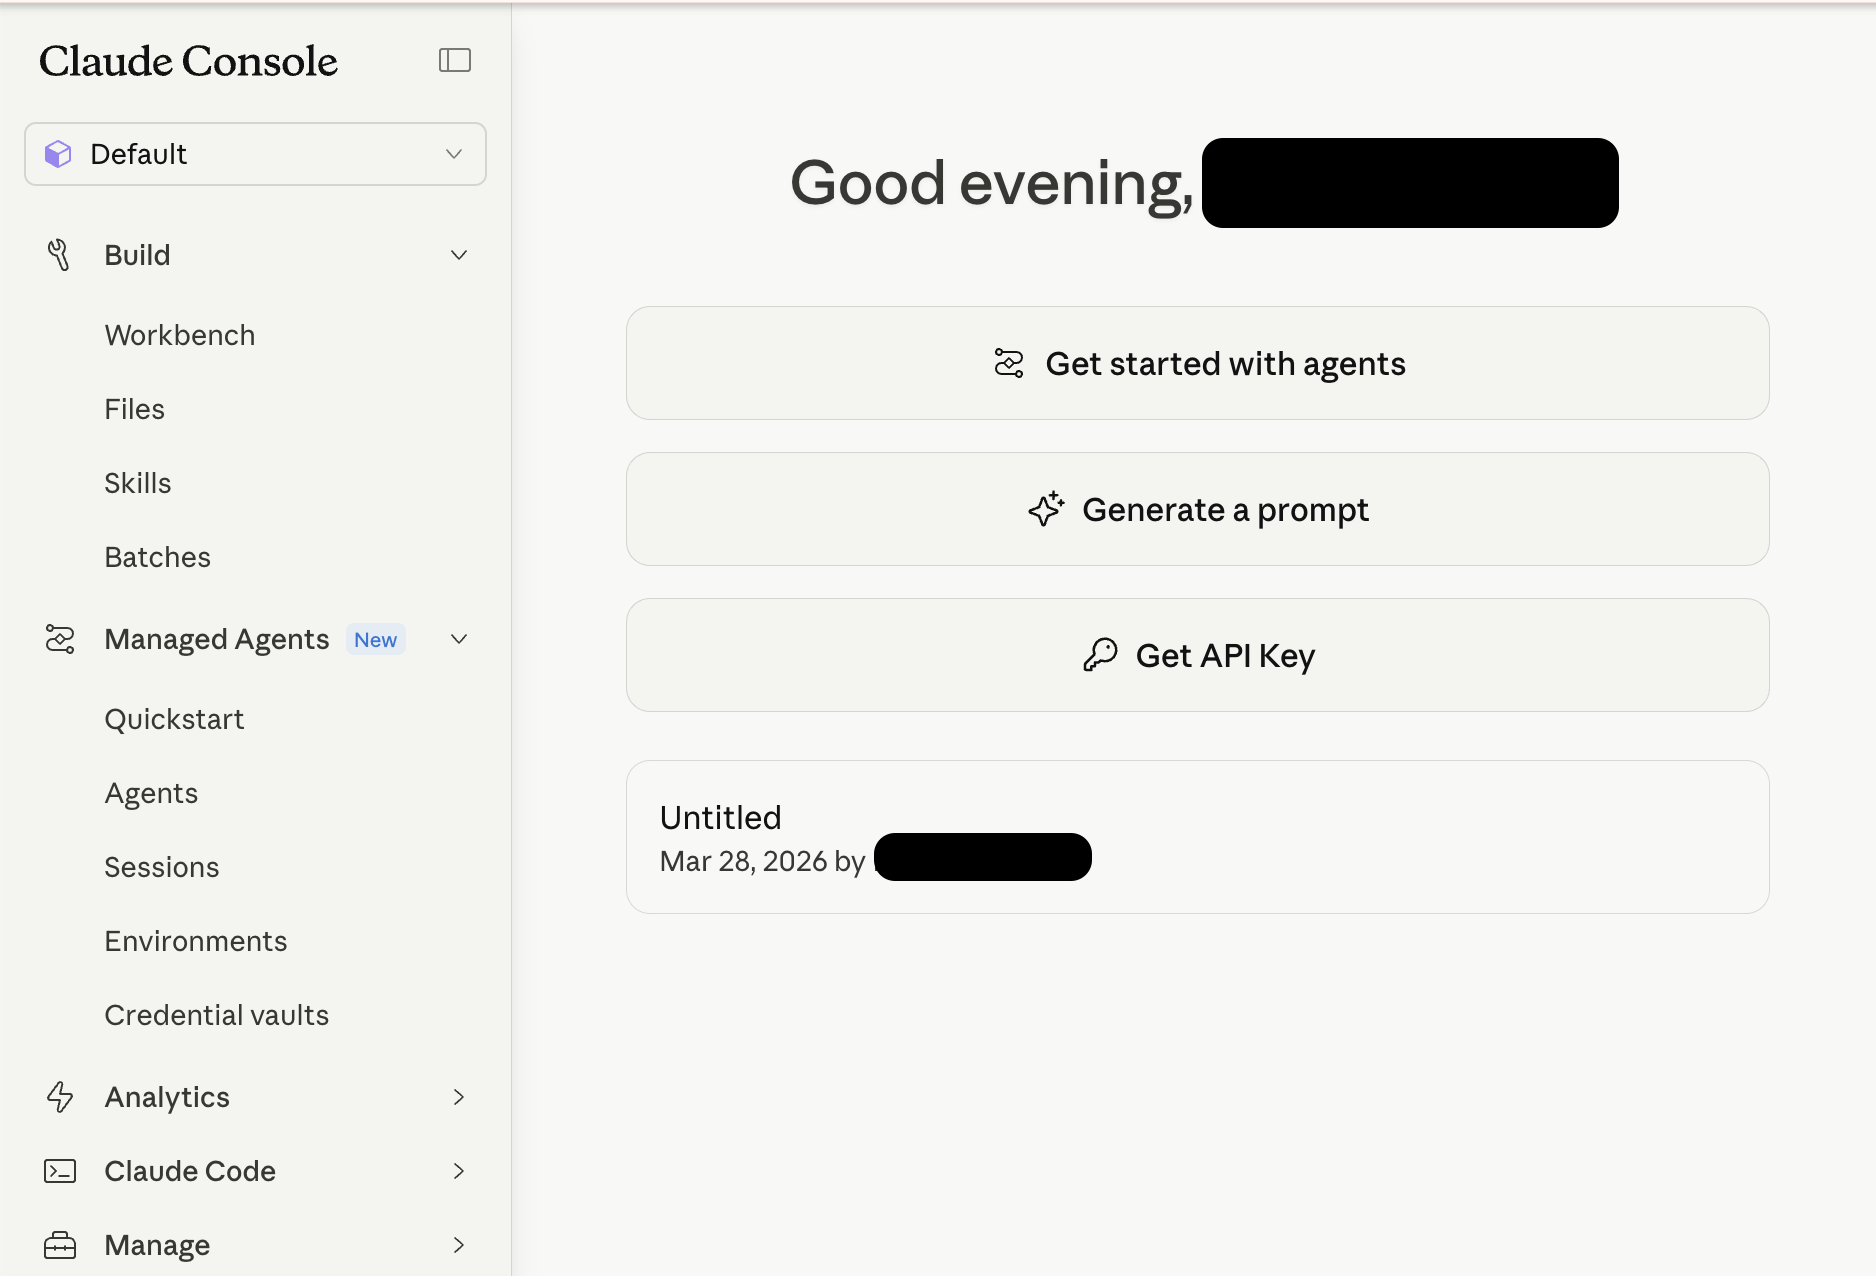Screen dimensions: 1876x1276
Task: Click the Claude Code terminal icon
Action: [60, 1171]
